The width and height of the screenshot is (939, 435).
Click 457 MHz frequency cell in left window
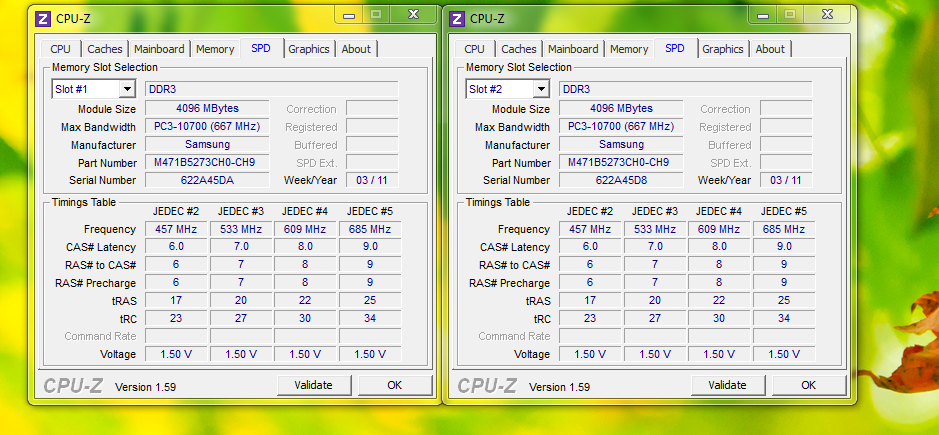pos(176,229)
